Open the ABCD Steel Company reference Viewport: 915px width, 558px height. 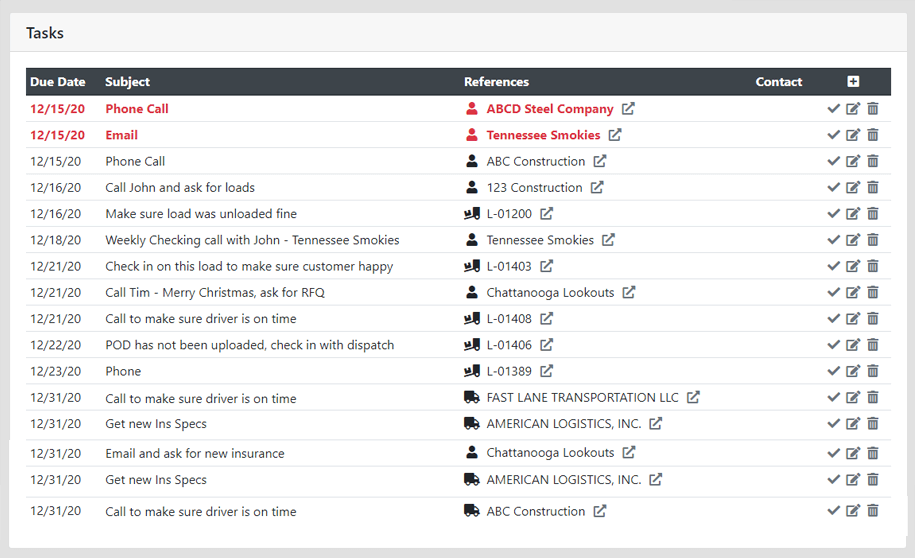(550, 109)
